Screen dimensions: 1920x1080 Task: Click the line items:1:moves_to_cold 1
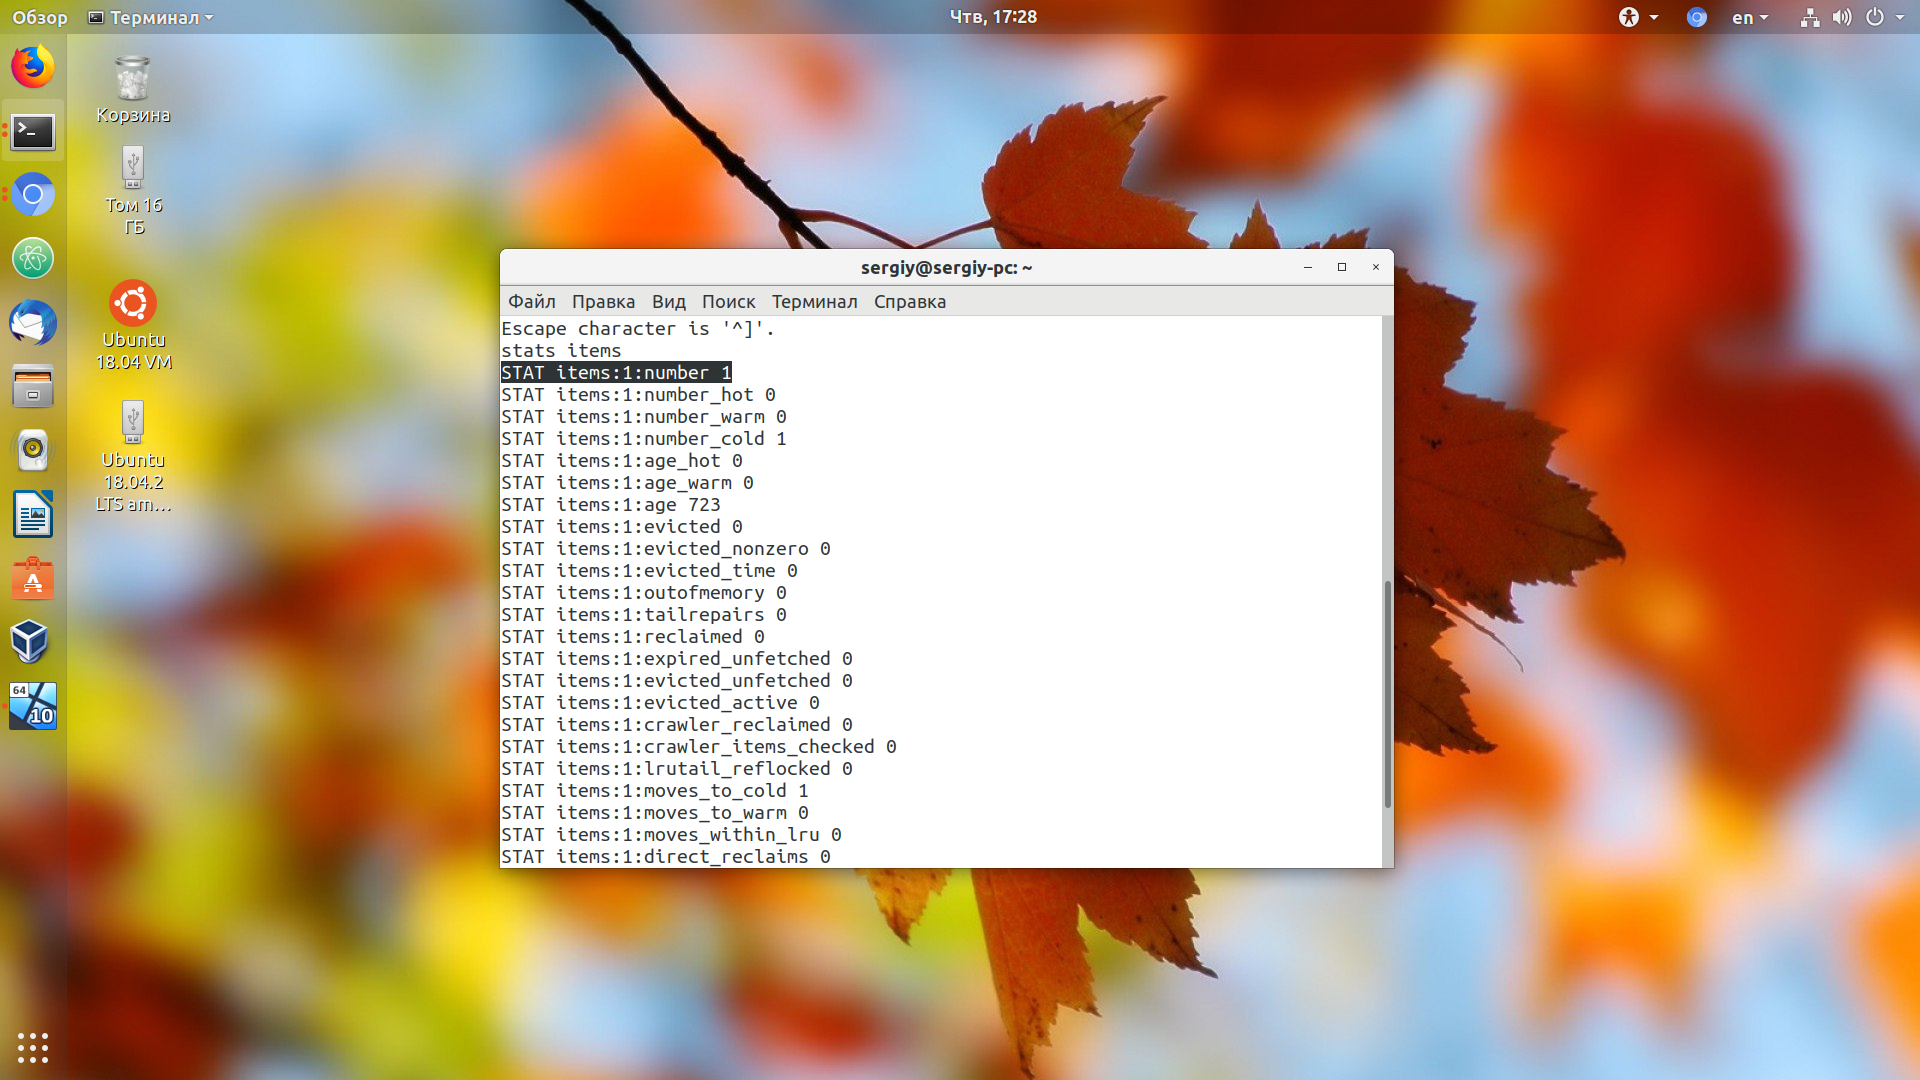pos(654,790)
